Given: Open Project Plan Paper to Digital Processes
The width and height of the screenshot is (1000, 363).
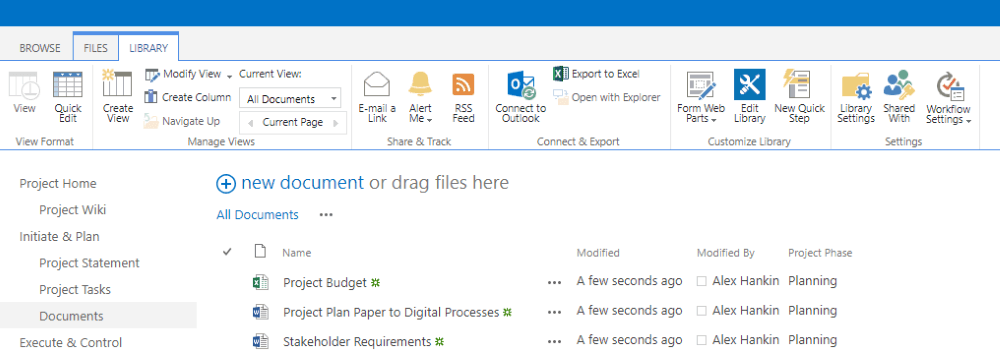Looking at the screenshot, I should 391,312.
